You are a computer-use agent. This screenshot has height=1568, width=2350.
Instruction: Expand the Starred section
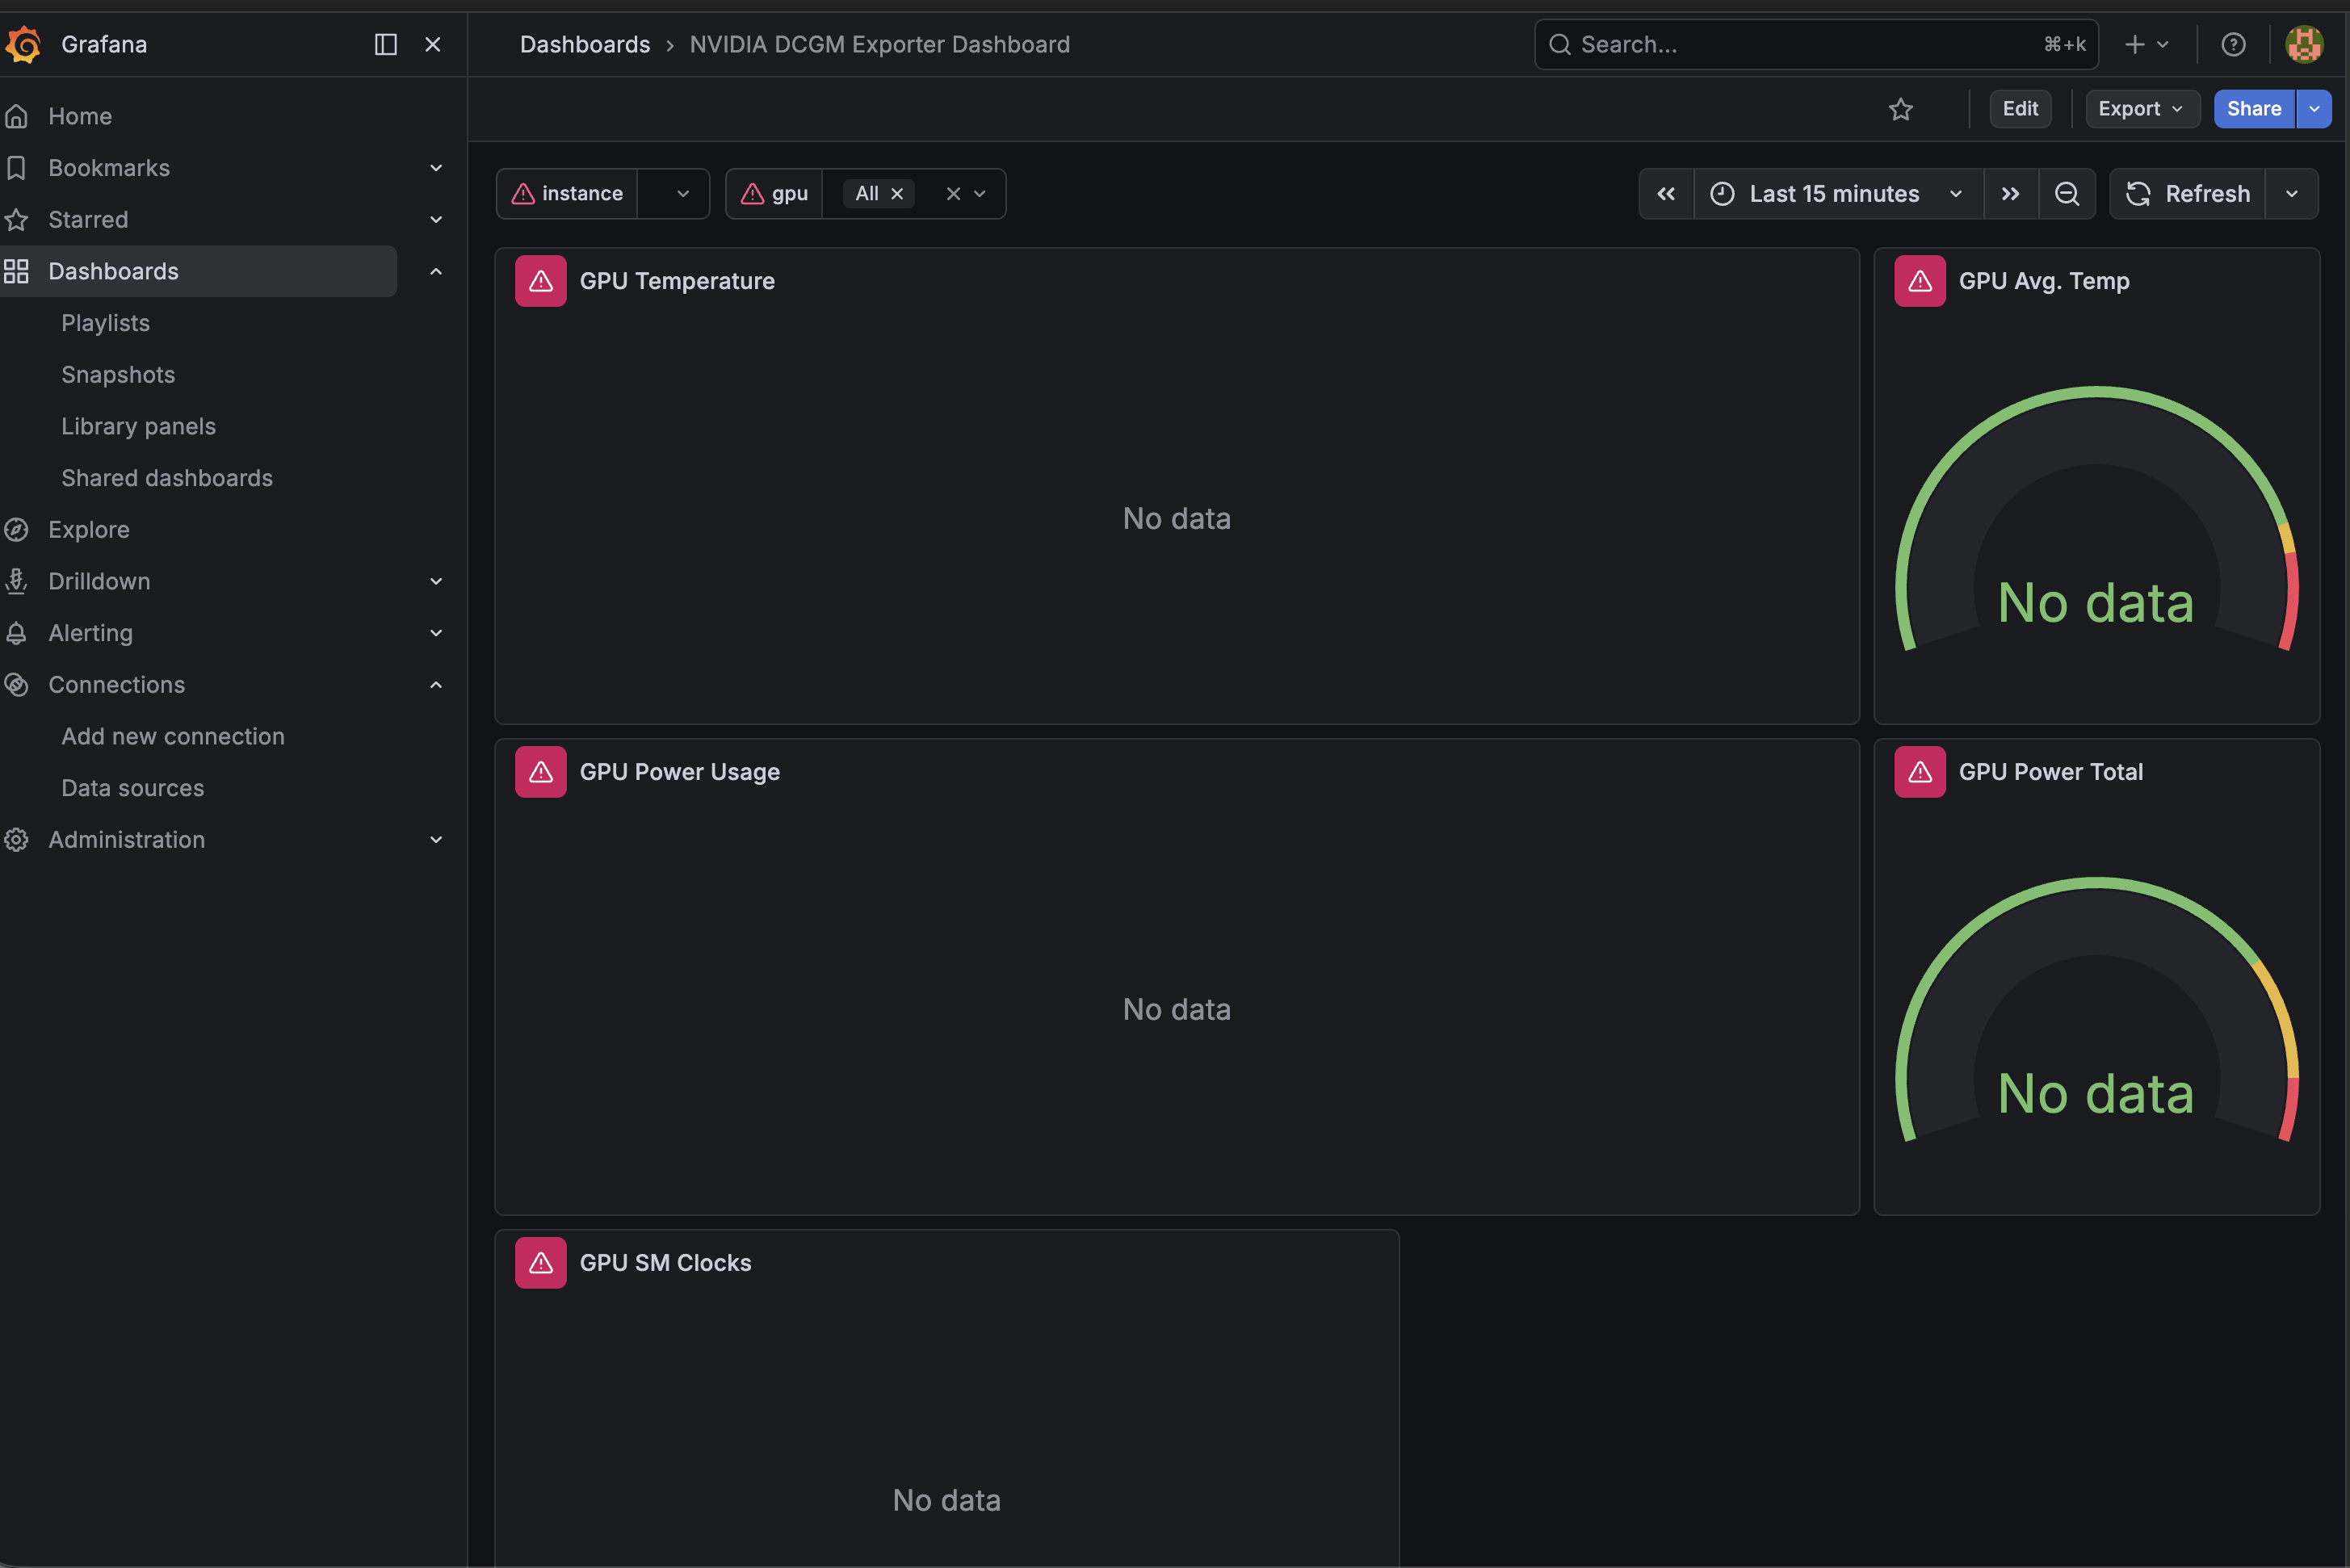436,220
